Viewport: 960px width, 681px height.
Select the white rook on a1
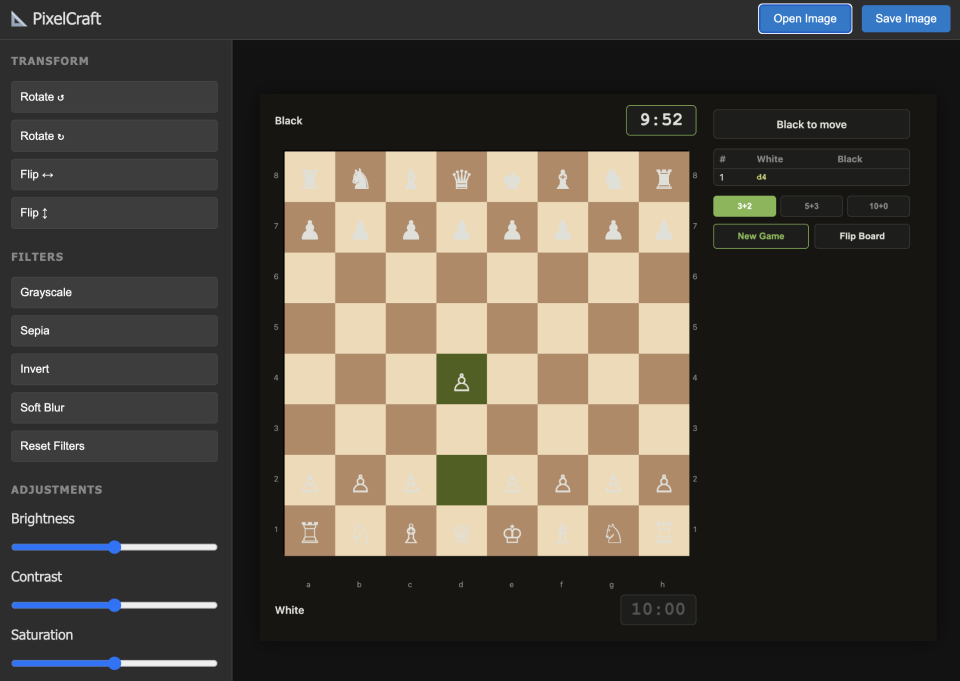click(310, 532)
